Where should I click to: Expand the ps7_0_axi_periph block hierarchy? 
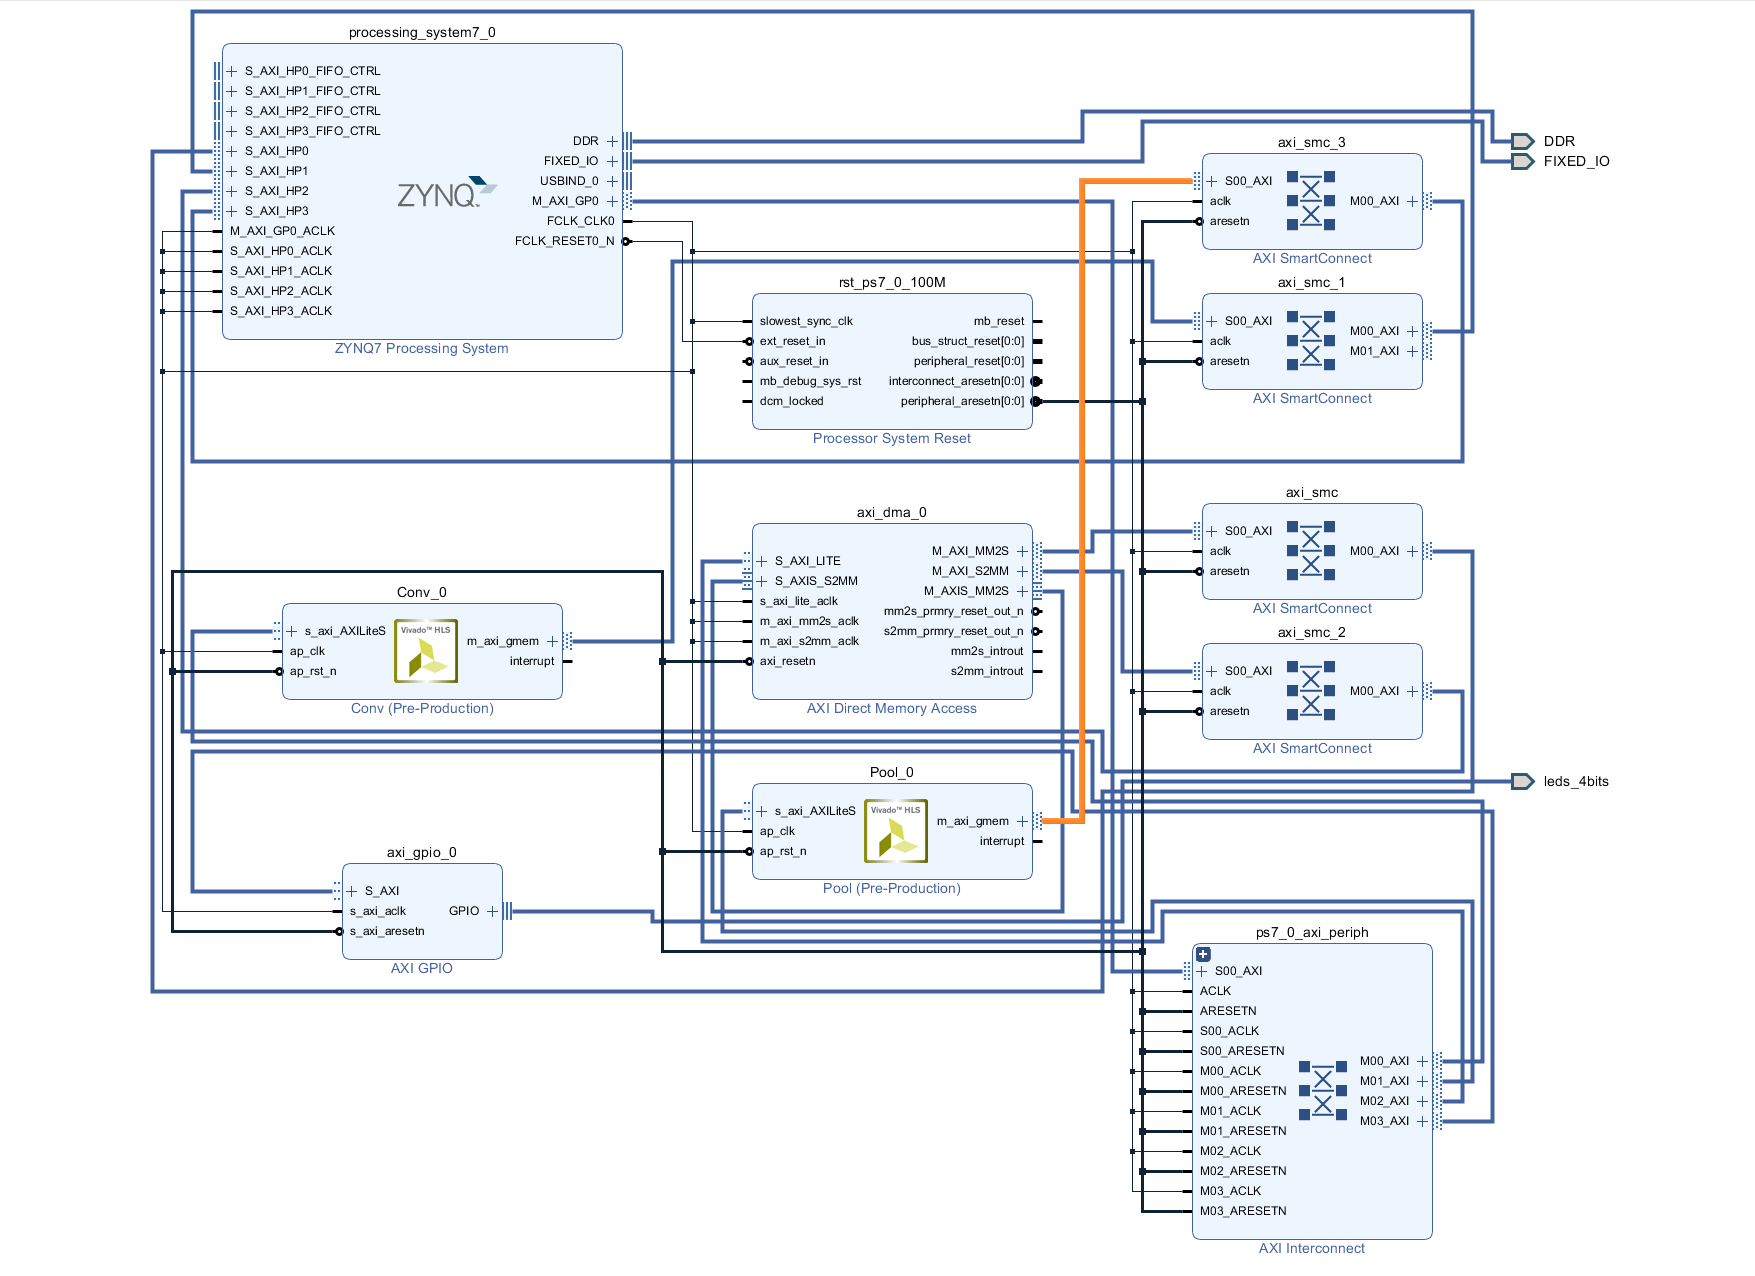1203,954
